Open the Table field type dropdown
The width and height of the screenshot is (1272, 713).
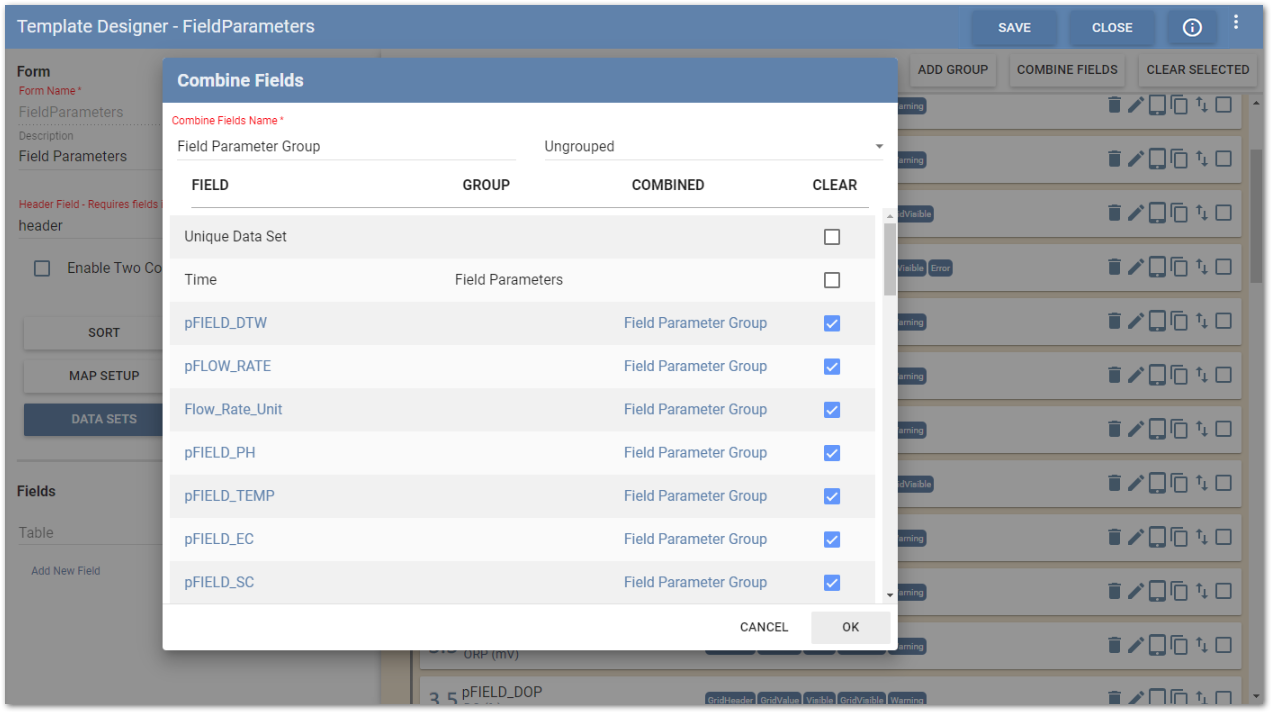[x=90, y=533]
